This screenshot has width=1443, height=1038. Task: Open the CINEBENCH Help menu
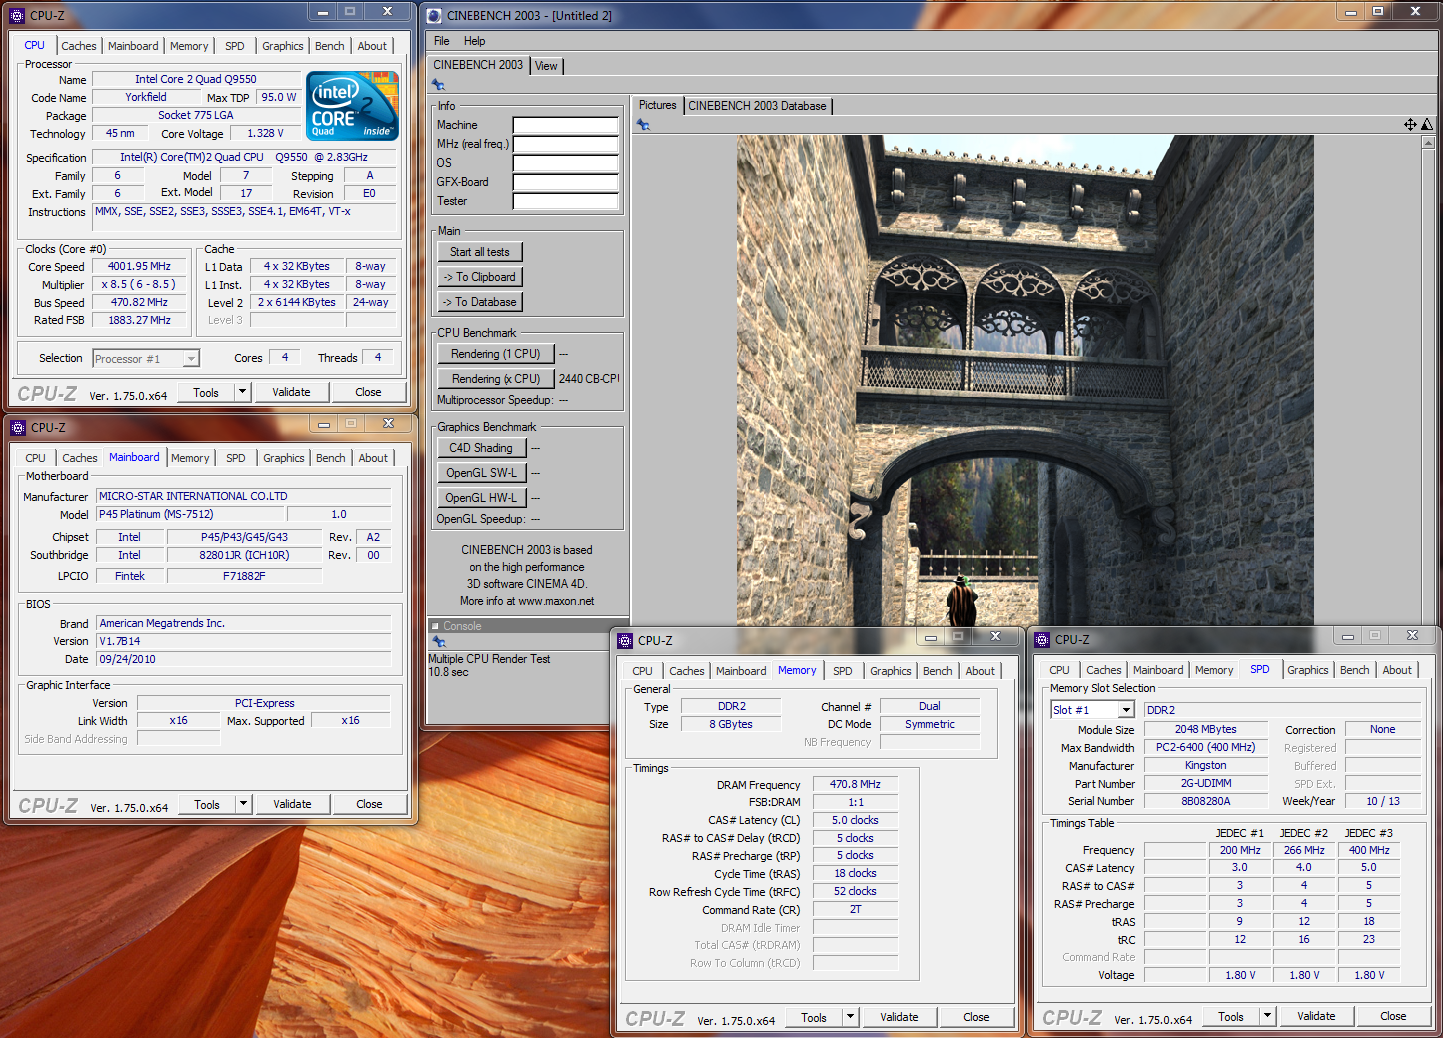474,41
